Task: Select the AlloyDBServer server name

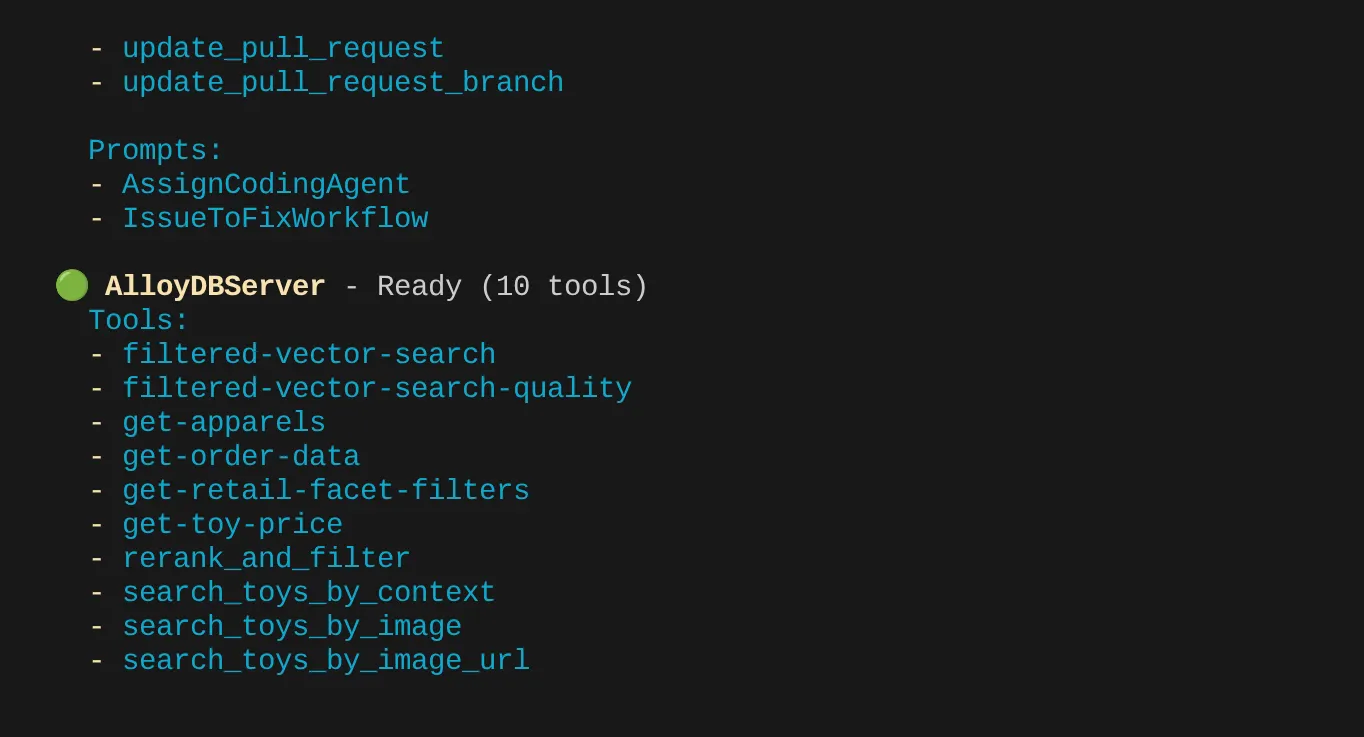Action: click(215, 287)
